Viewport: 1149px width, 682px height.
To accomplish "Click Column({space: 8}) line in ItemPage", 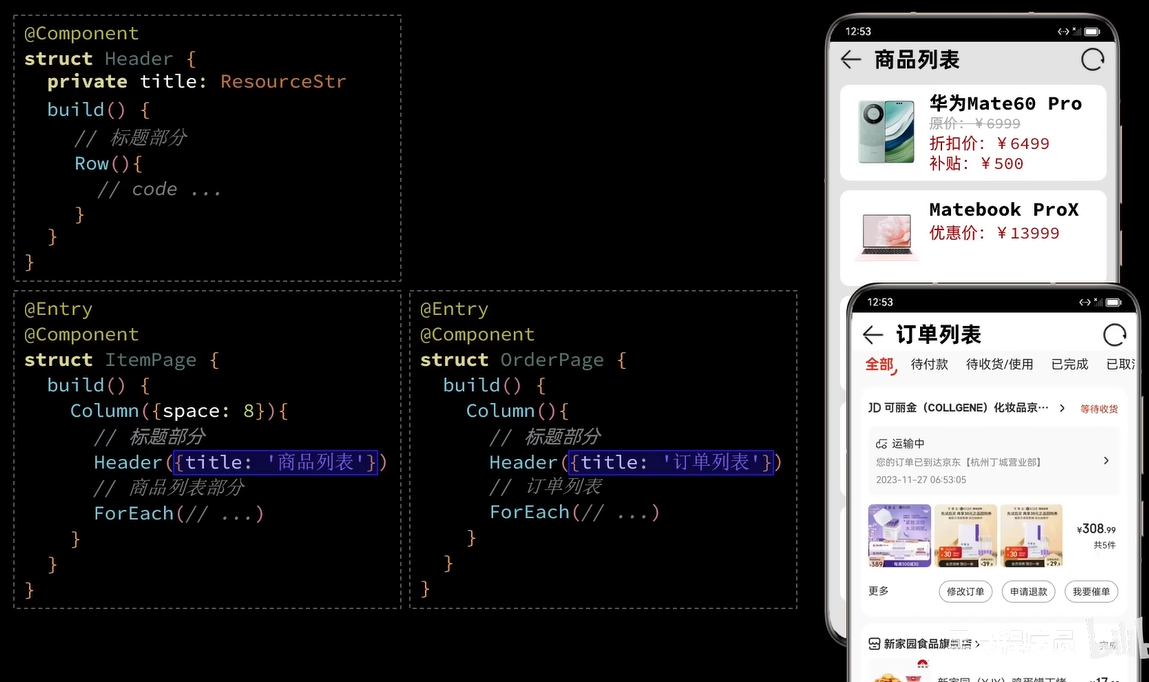I will (x=180, y=411).
